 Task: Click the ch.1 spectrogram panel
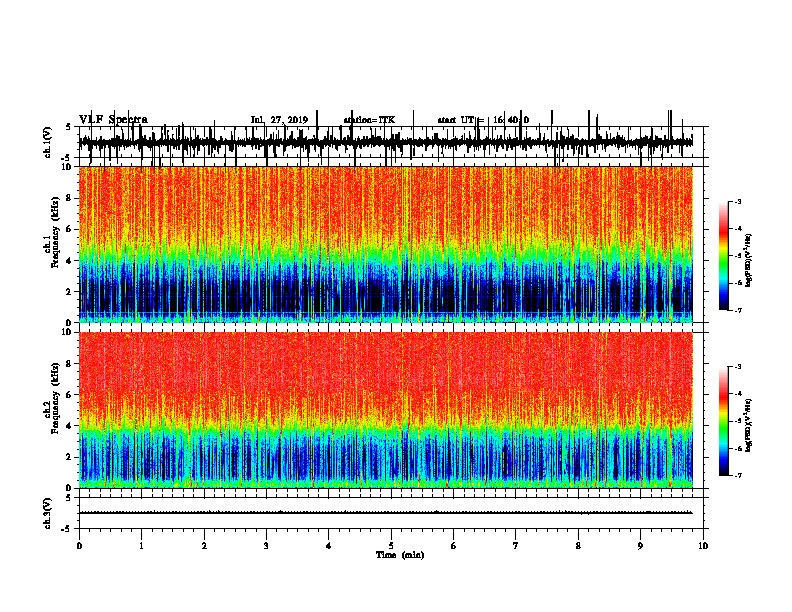click(386, 244)
